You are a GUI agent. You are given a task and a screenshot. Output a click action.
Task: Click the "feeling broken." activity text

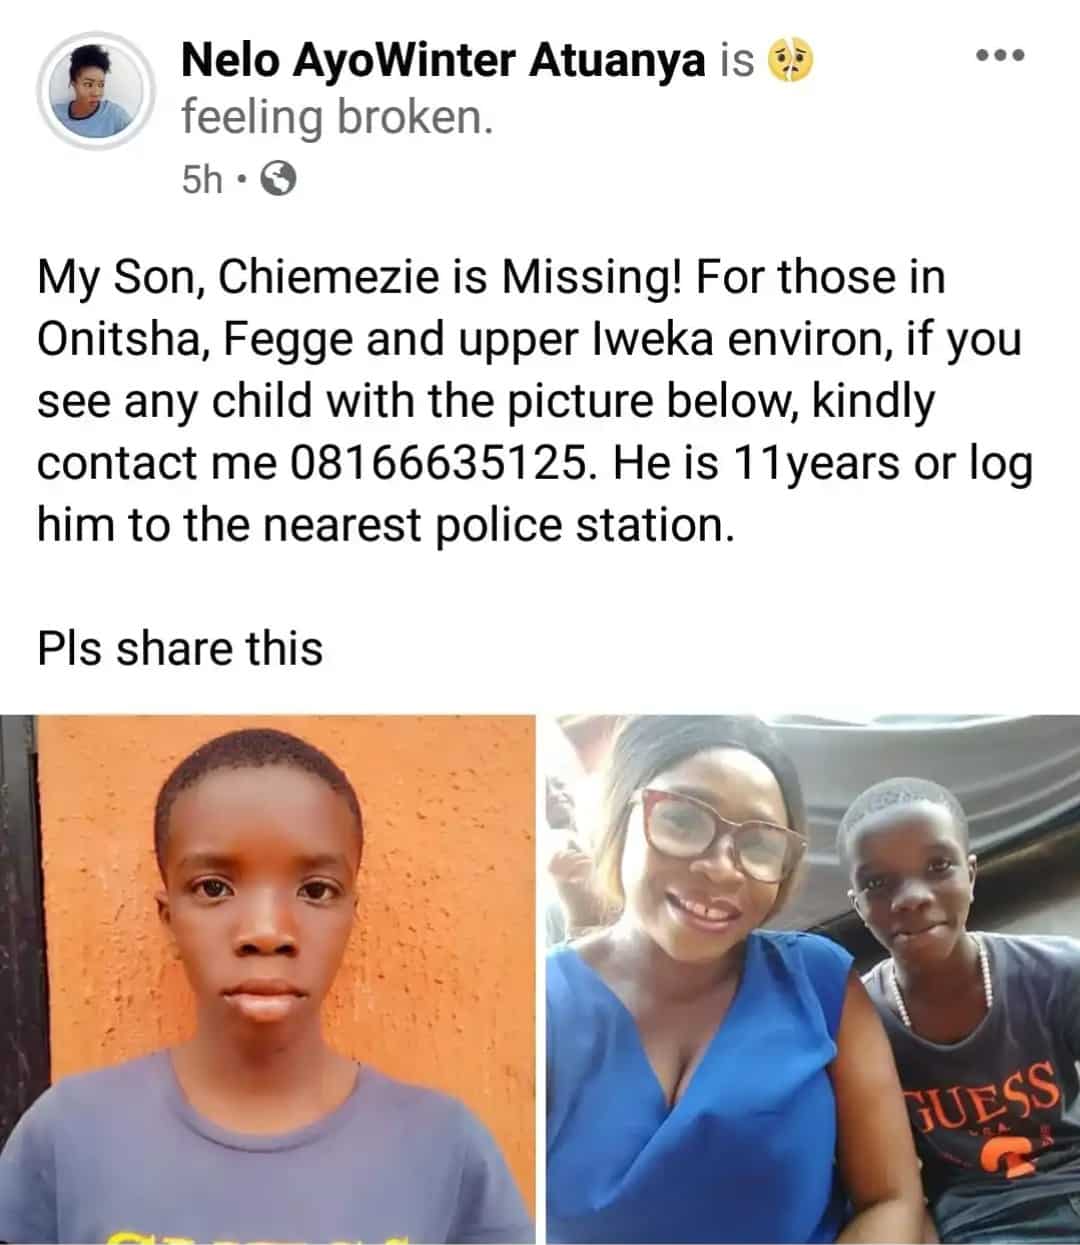(x=338, y=118)
